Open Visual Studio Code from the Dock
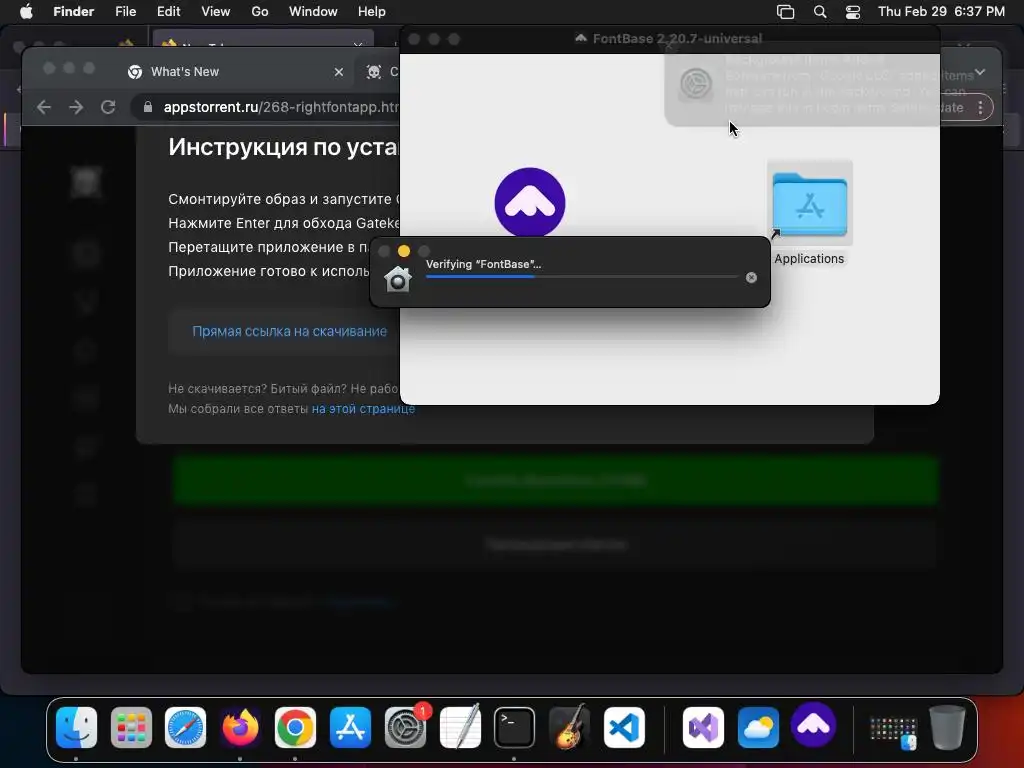The width and height of the screenshot is (1024, 768). (x=624, y=727)
